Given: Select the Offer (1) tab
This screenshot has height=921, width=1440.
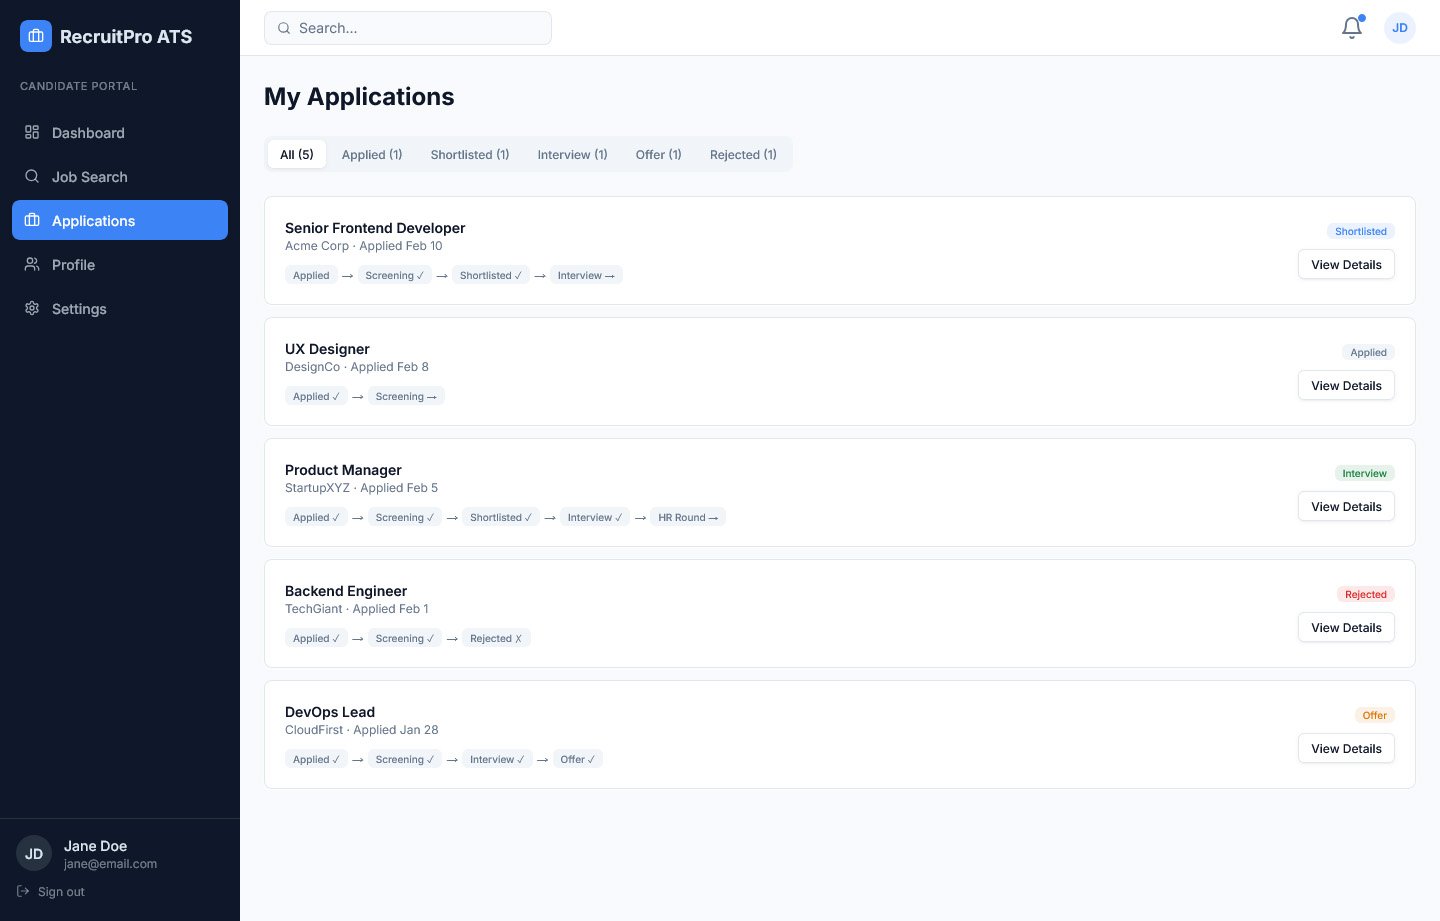Looking at the screenshot, I should click(658, 155).
